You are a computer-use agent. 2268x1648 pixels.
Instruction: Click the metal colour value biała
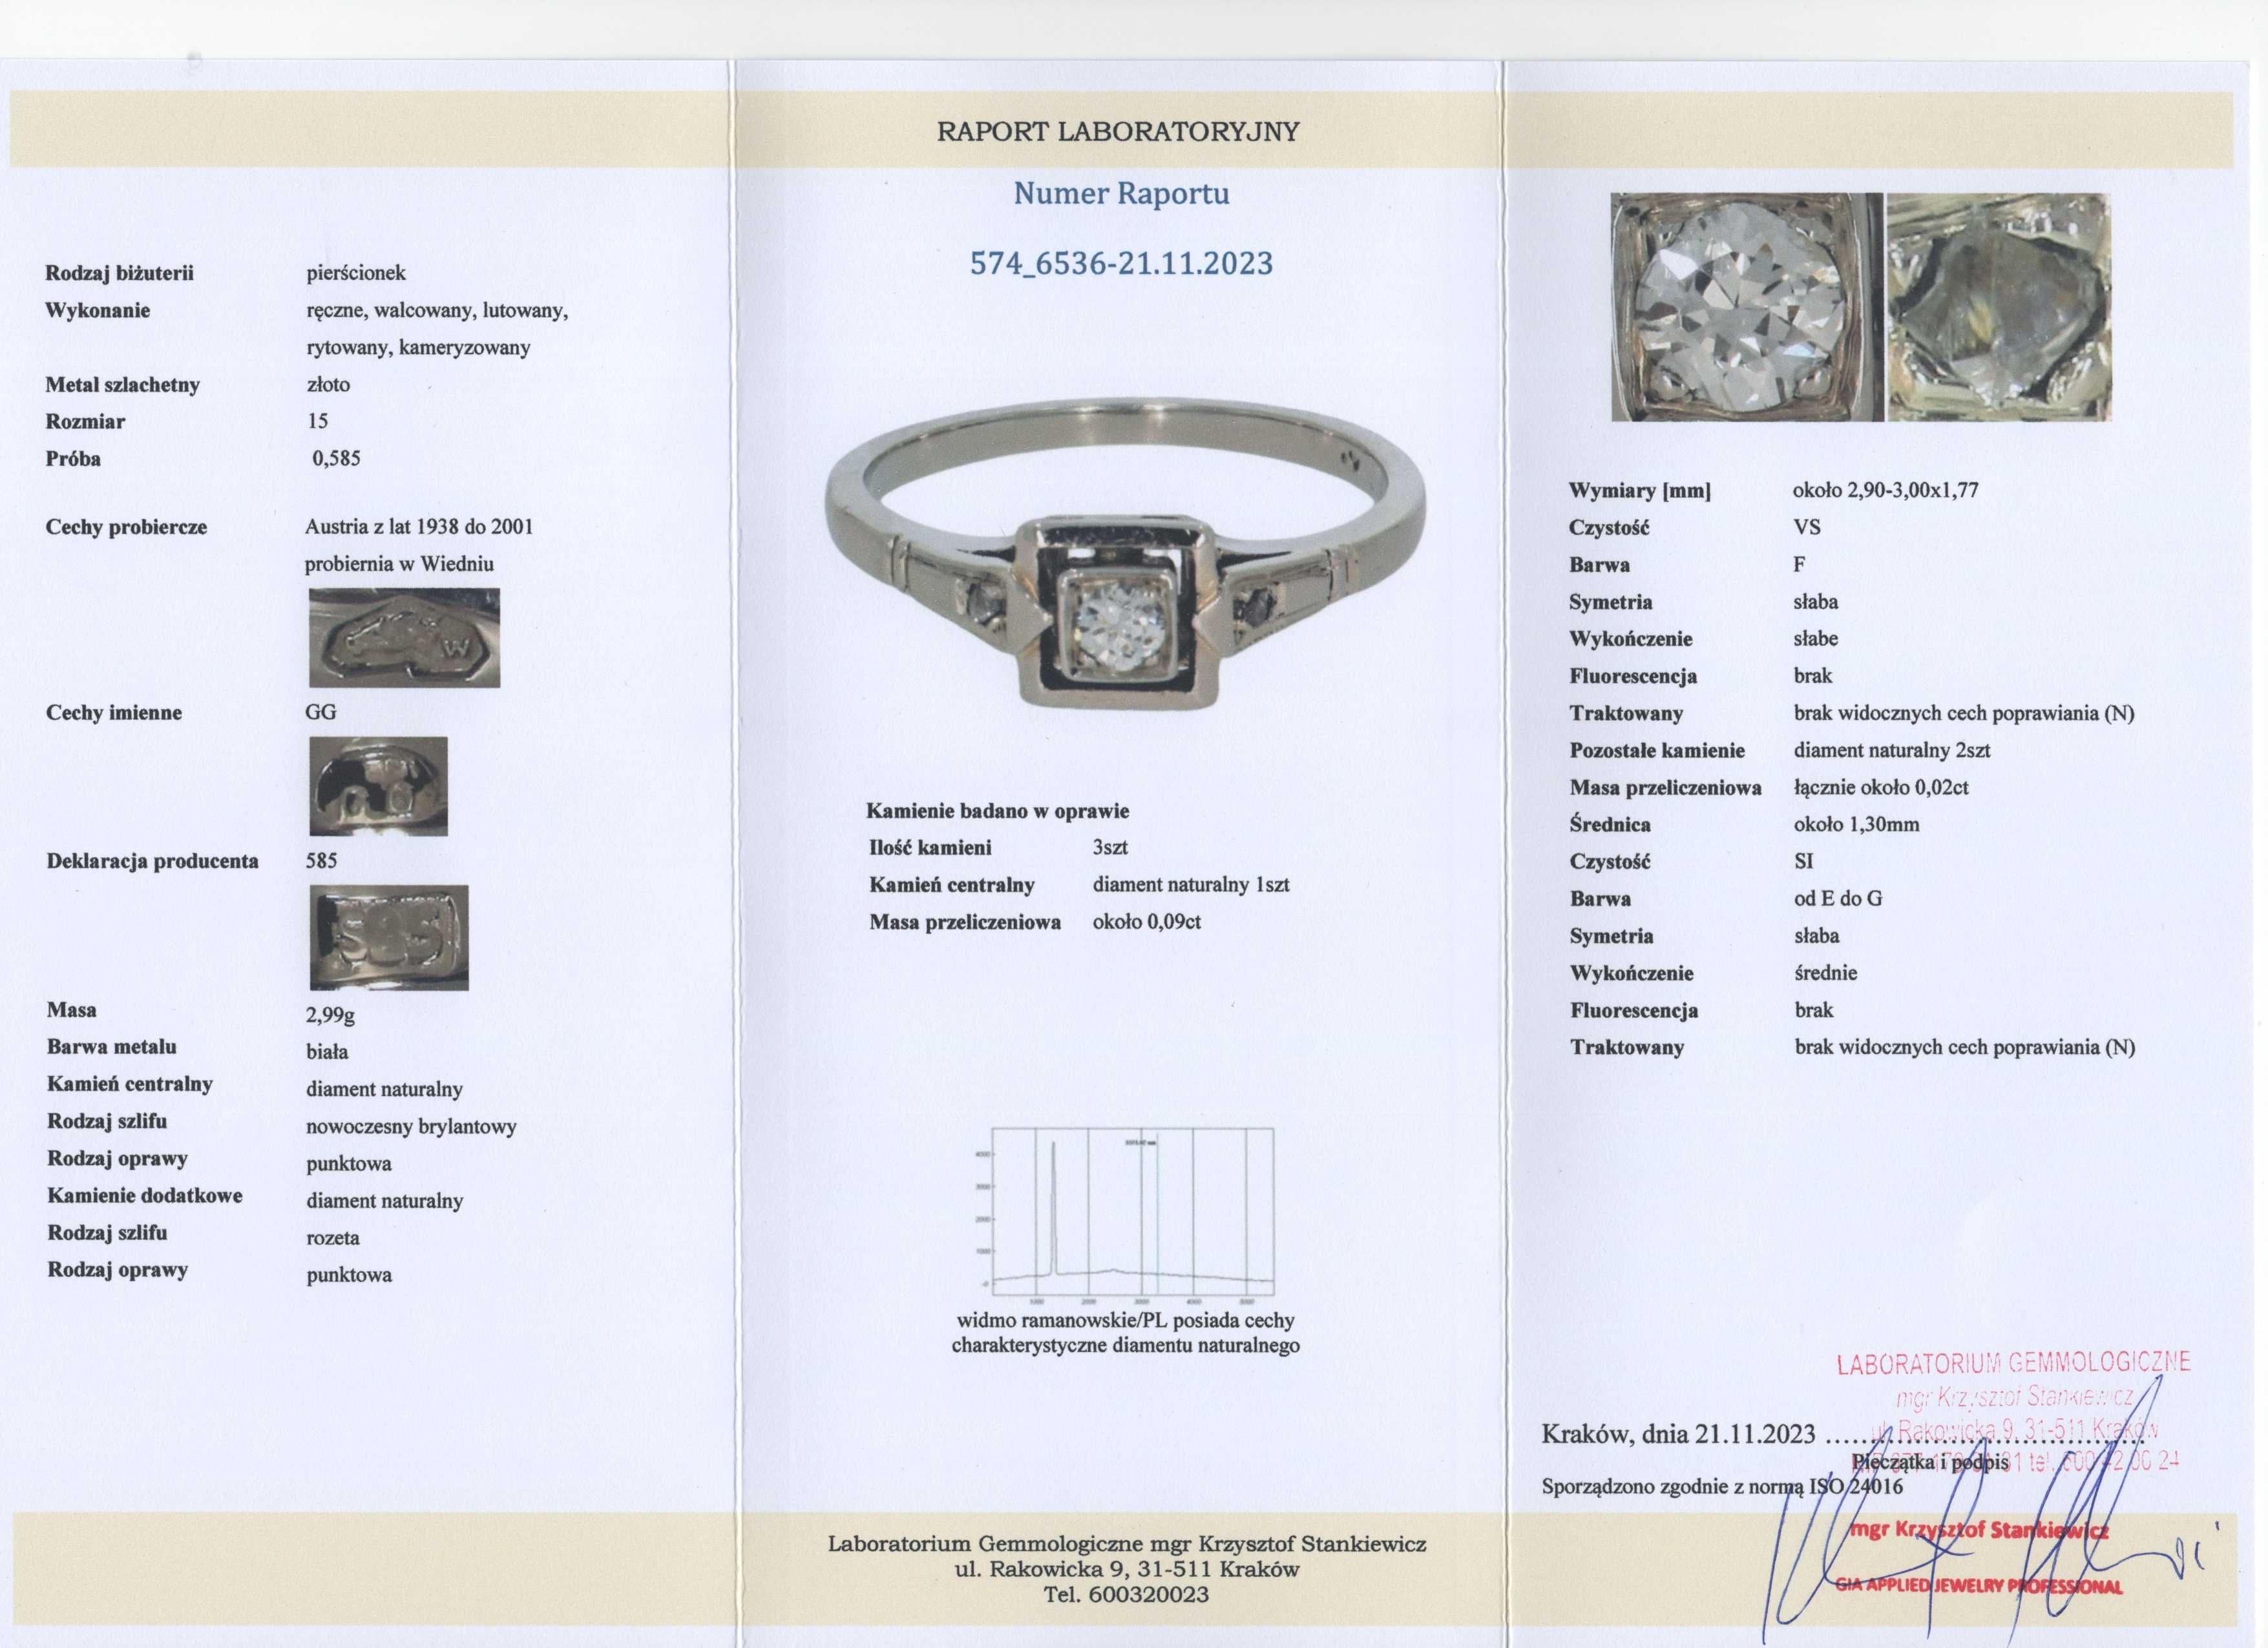pyautogui.click(x=327, y=1051)
